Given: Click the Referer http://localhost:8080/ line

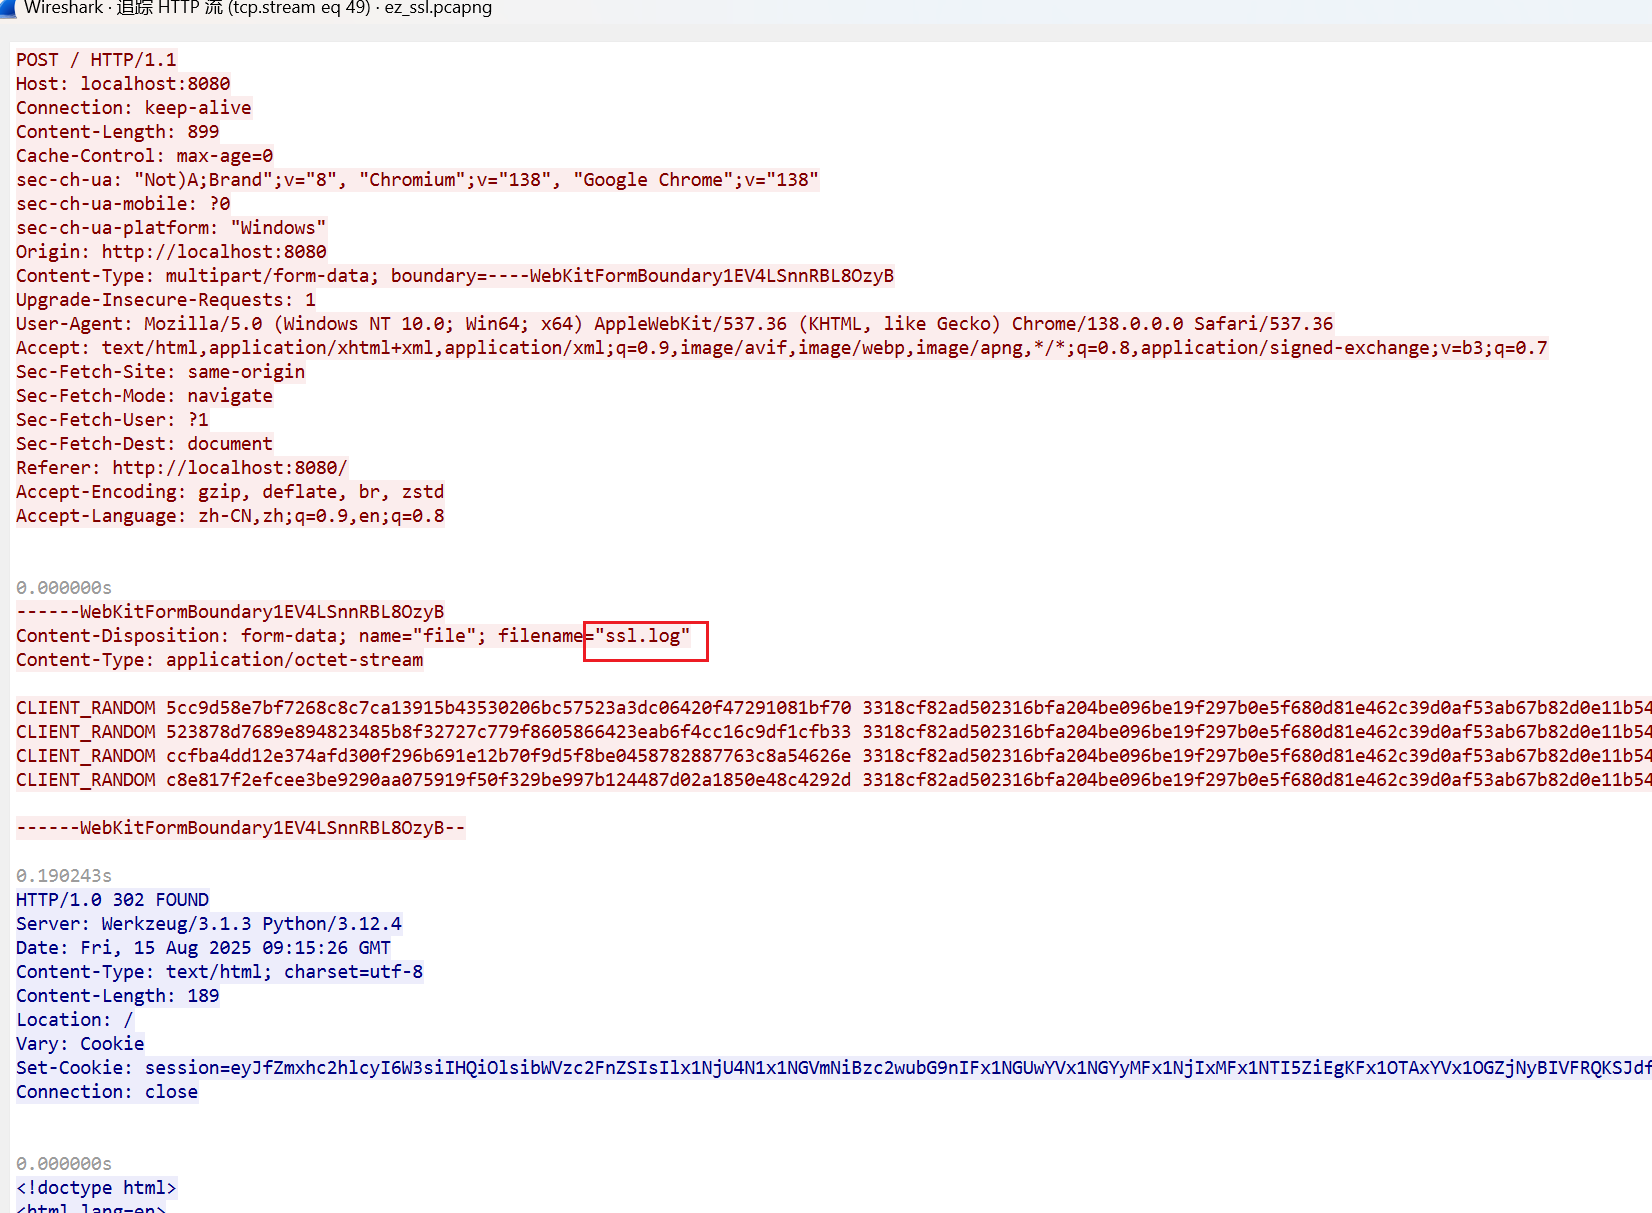Looking at the screenshot, I should tap(181, 468).
